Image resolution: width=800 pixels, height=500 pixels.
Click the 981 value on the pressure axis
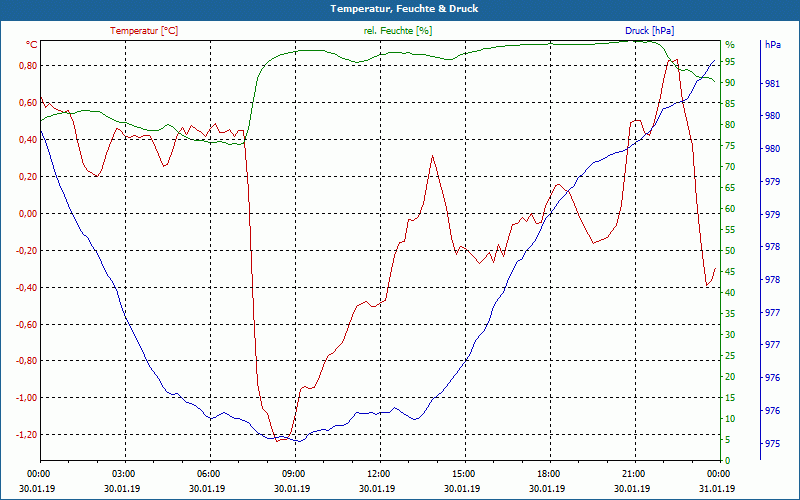coord(773,84)
